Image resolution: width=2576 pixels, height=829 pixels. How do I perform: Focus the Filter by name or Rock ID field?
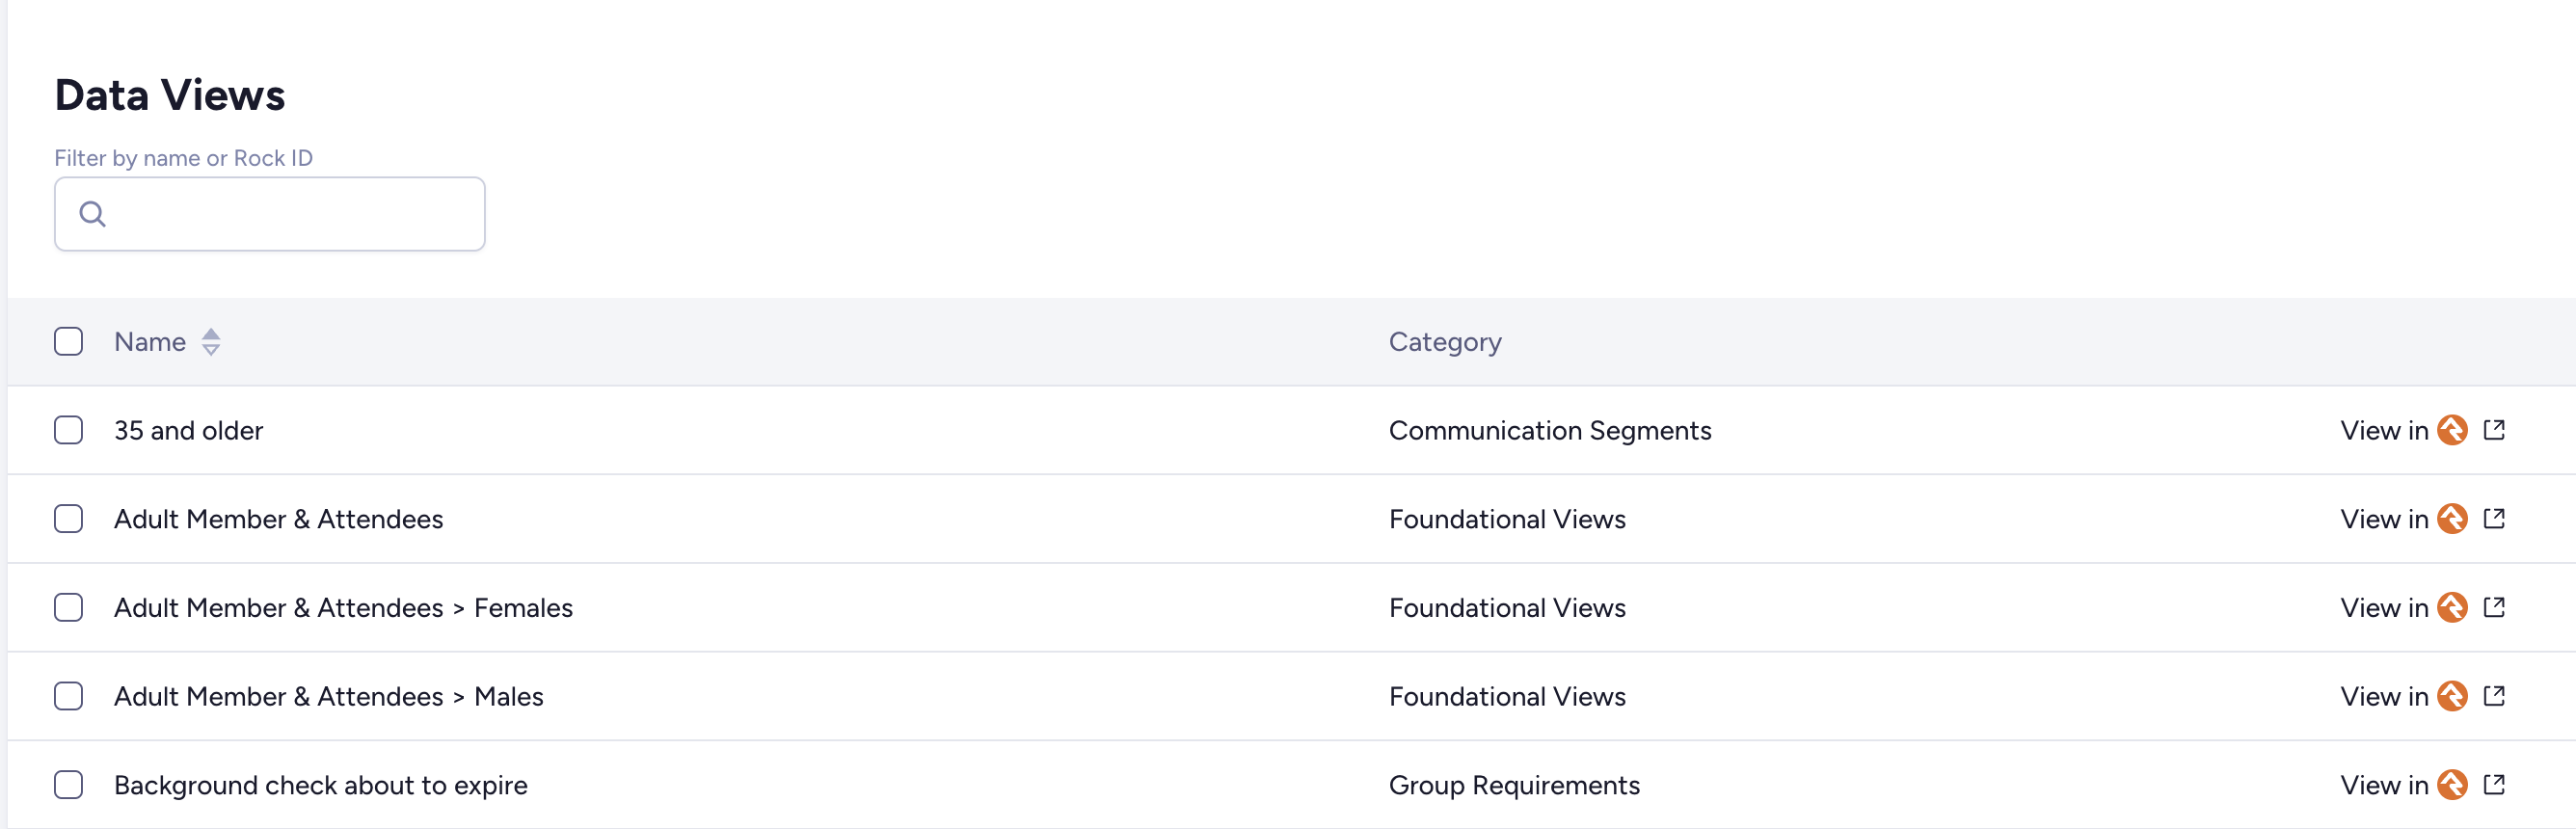290,214
